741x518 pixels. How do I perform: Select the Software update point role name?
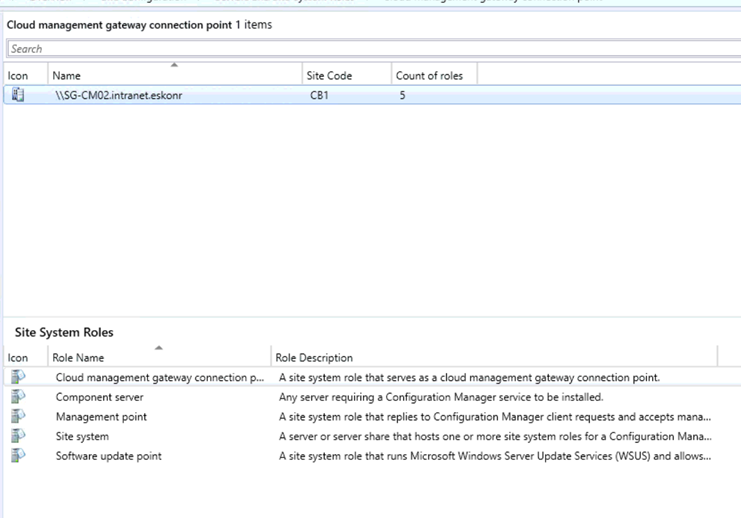[108, 456]
